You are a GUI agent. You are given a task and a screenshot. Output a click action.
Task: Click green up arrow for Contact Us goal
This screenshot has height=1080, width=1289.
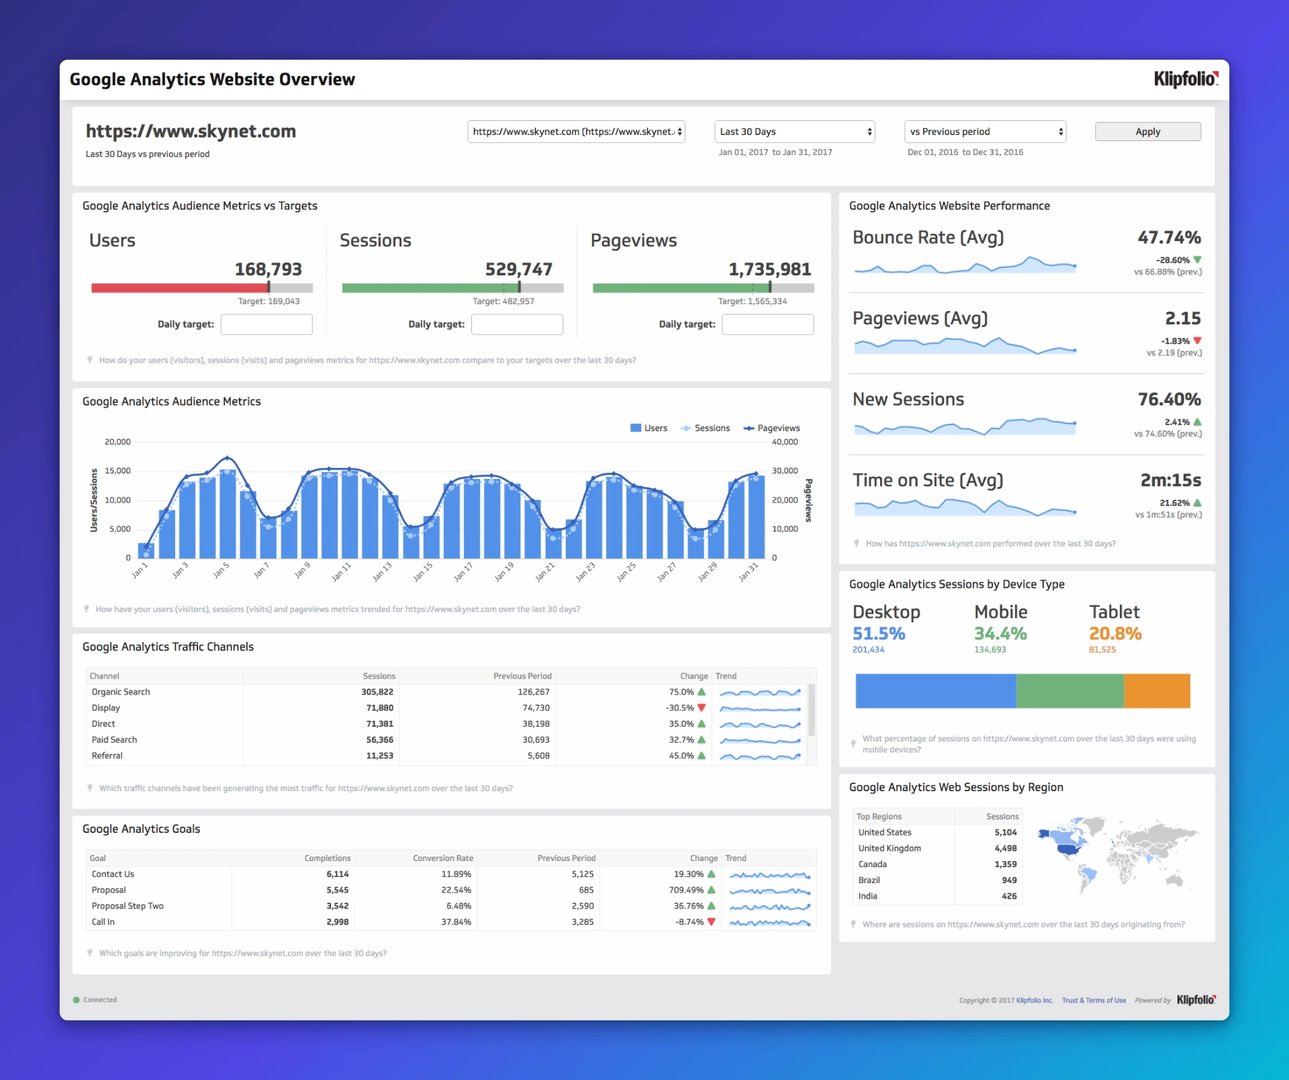711,874
